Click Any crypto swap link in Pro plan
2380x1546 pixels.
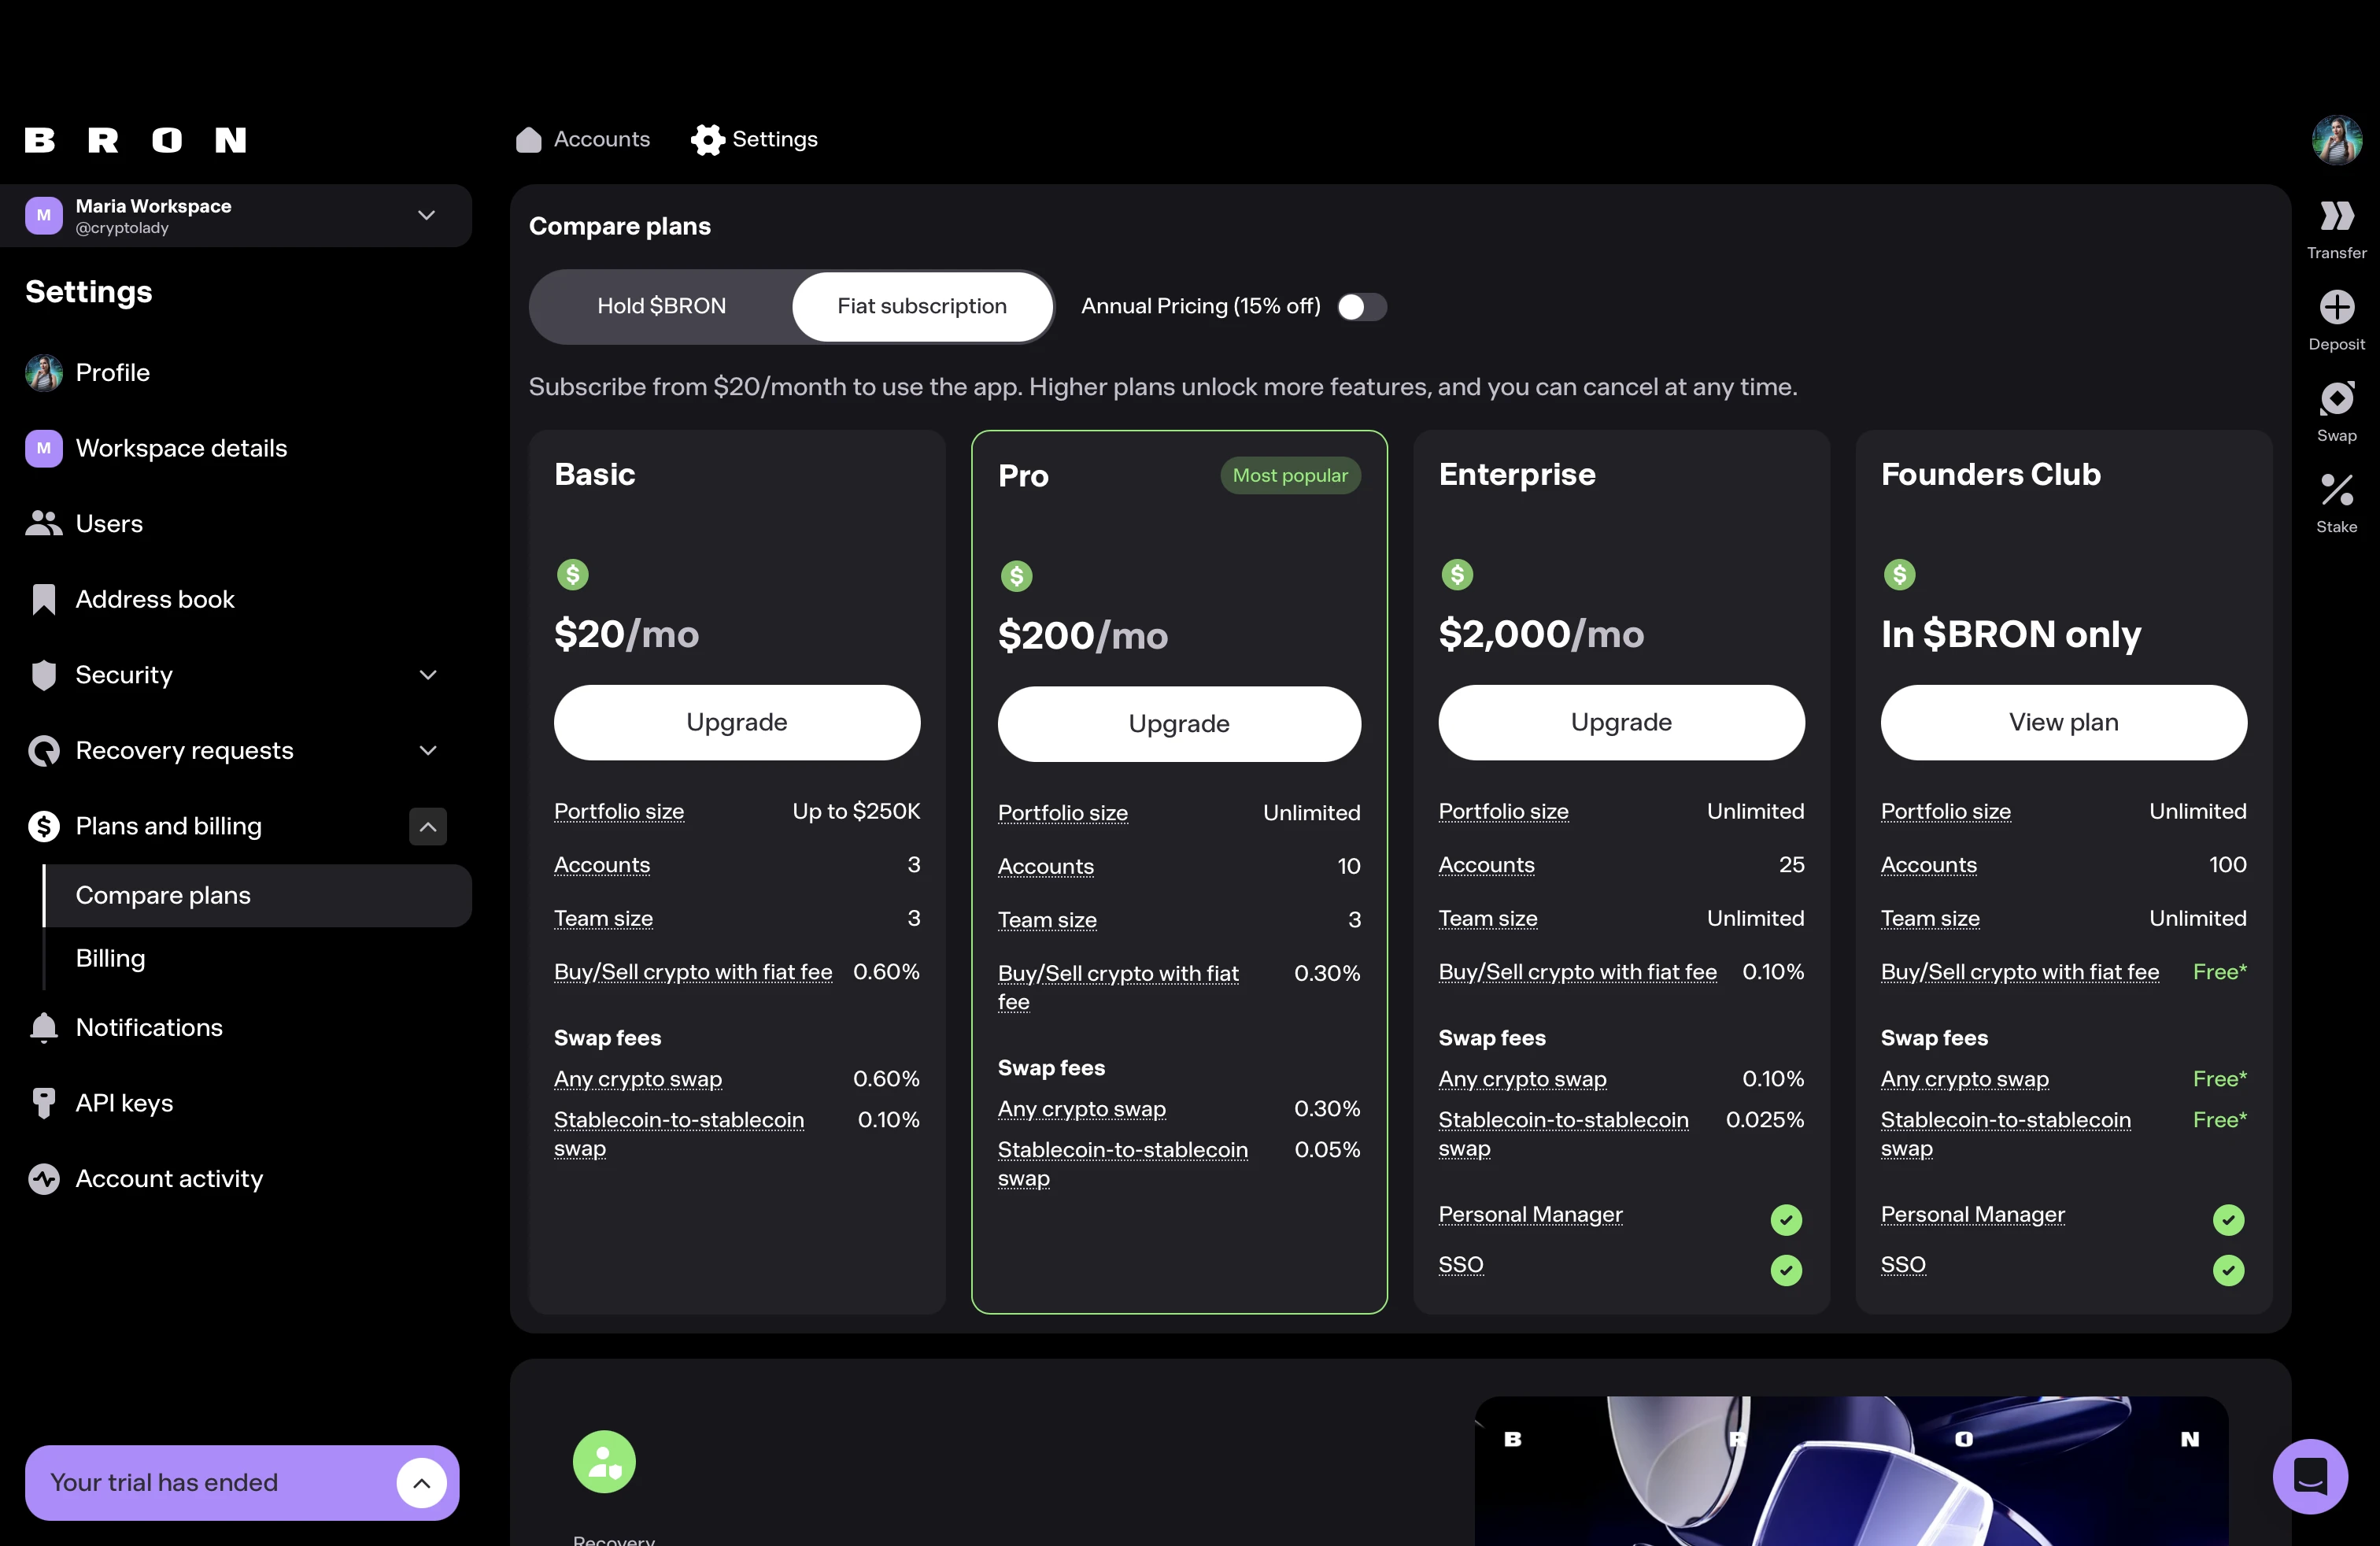point(1082,1109)
